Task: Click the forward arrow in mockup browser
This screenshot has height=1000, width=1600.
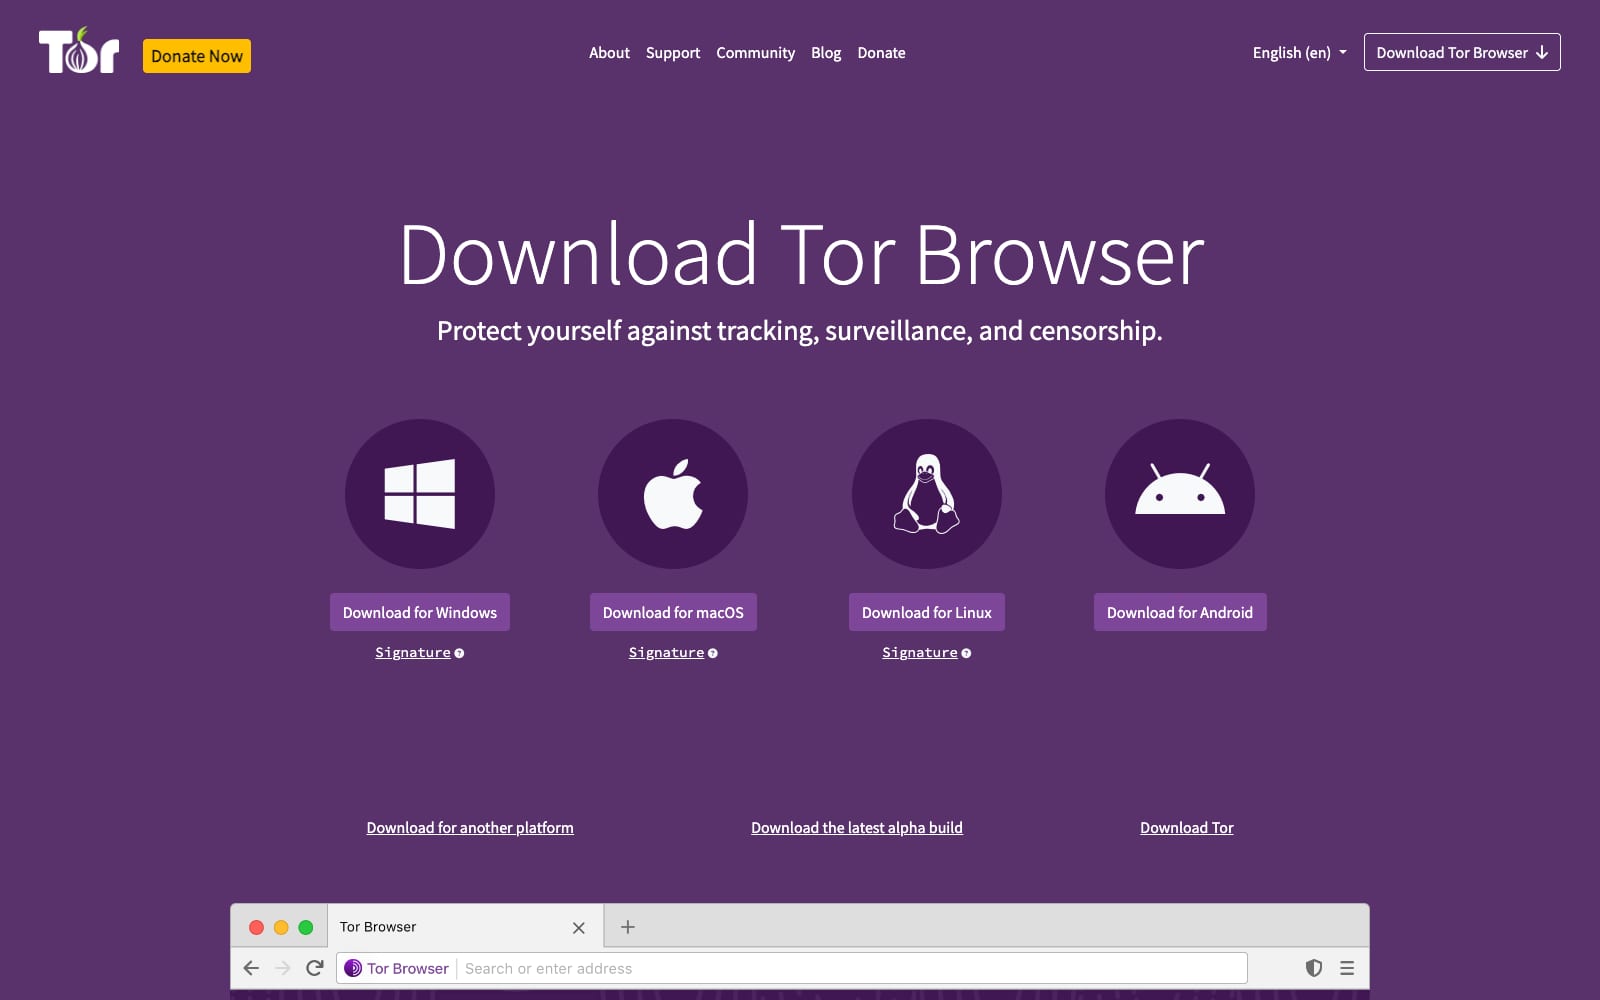Action: click(x=283, y=968)
